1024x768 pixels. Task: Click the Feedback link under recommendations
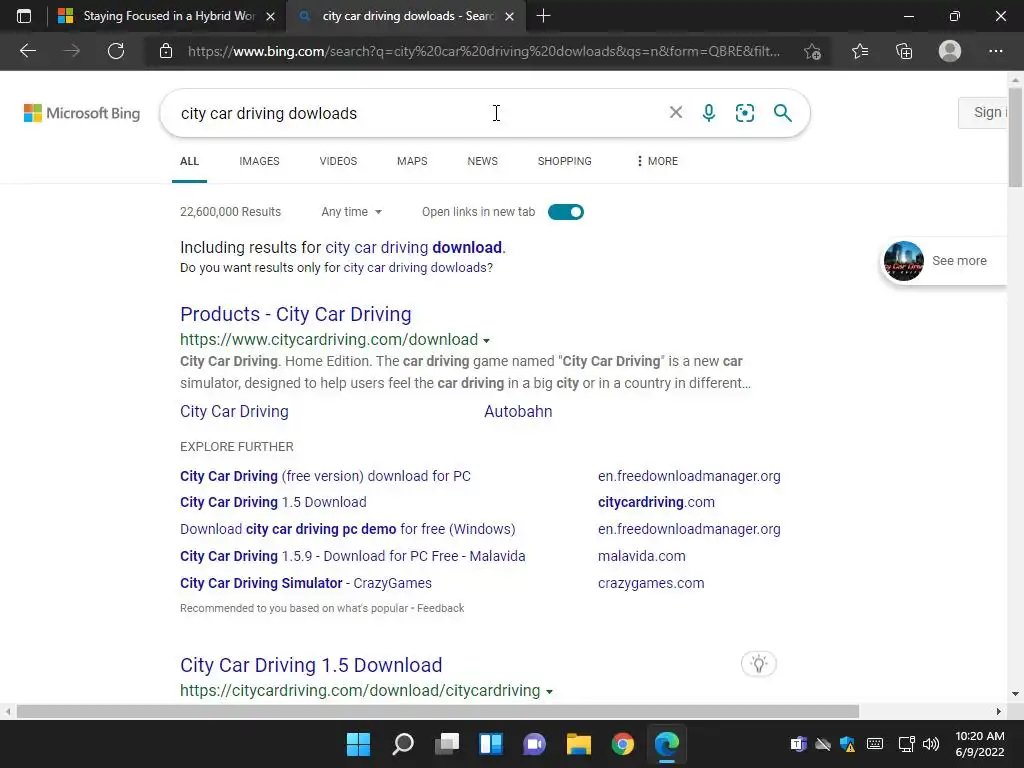(441, 608)
